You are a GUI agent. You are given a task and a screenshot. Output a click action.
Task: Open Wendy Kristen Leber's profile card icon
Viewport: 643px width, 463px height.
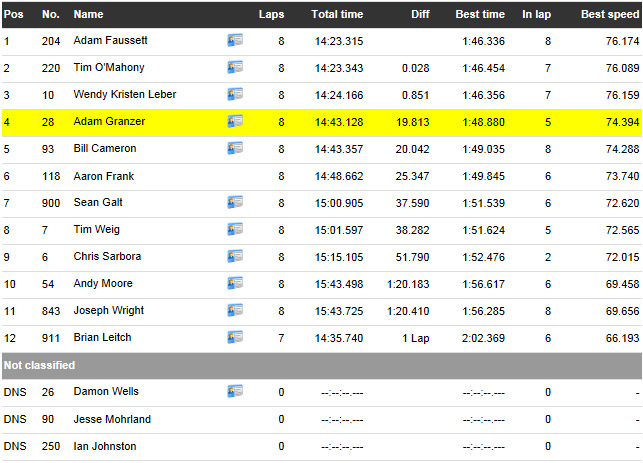(x=235, y=95)
